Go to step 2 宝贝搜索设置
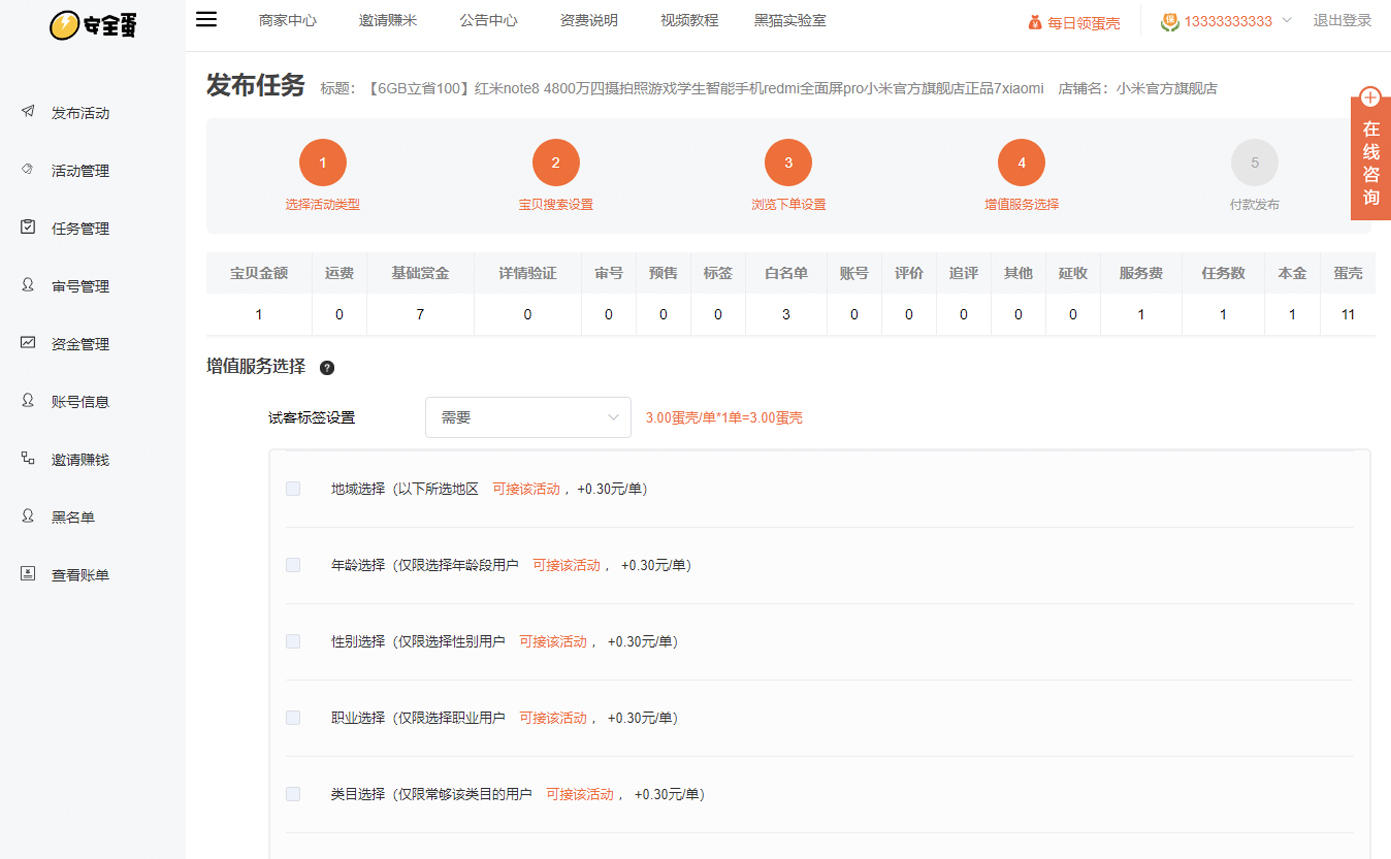 [x=556, y=163]
